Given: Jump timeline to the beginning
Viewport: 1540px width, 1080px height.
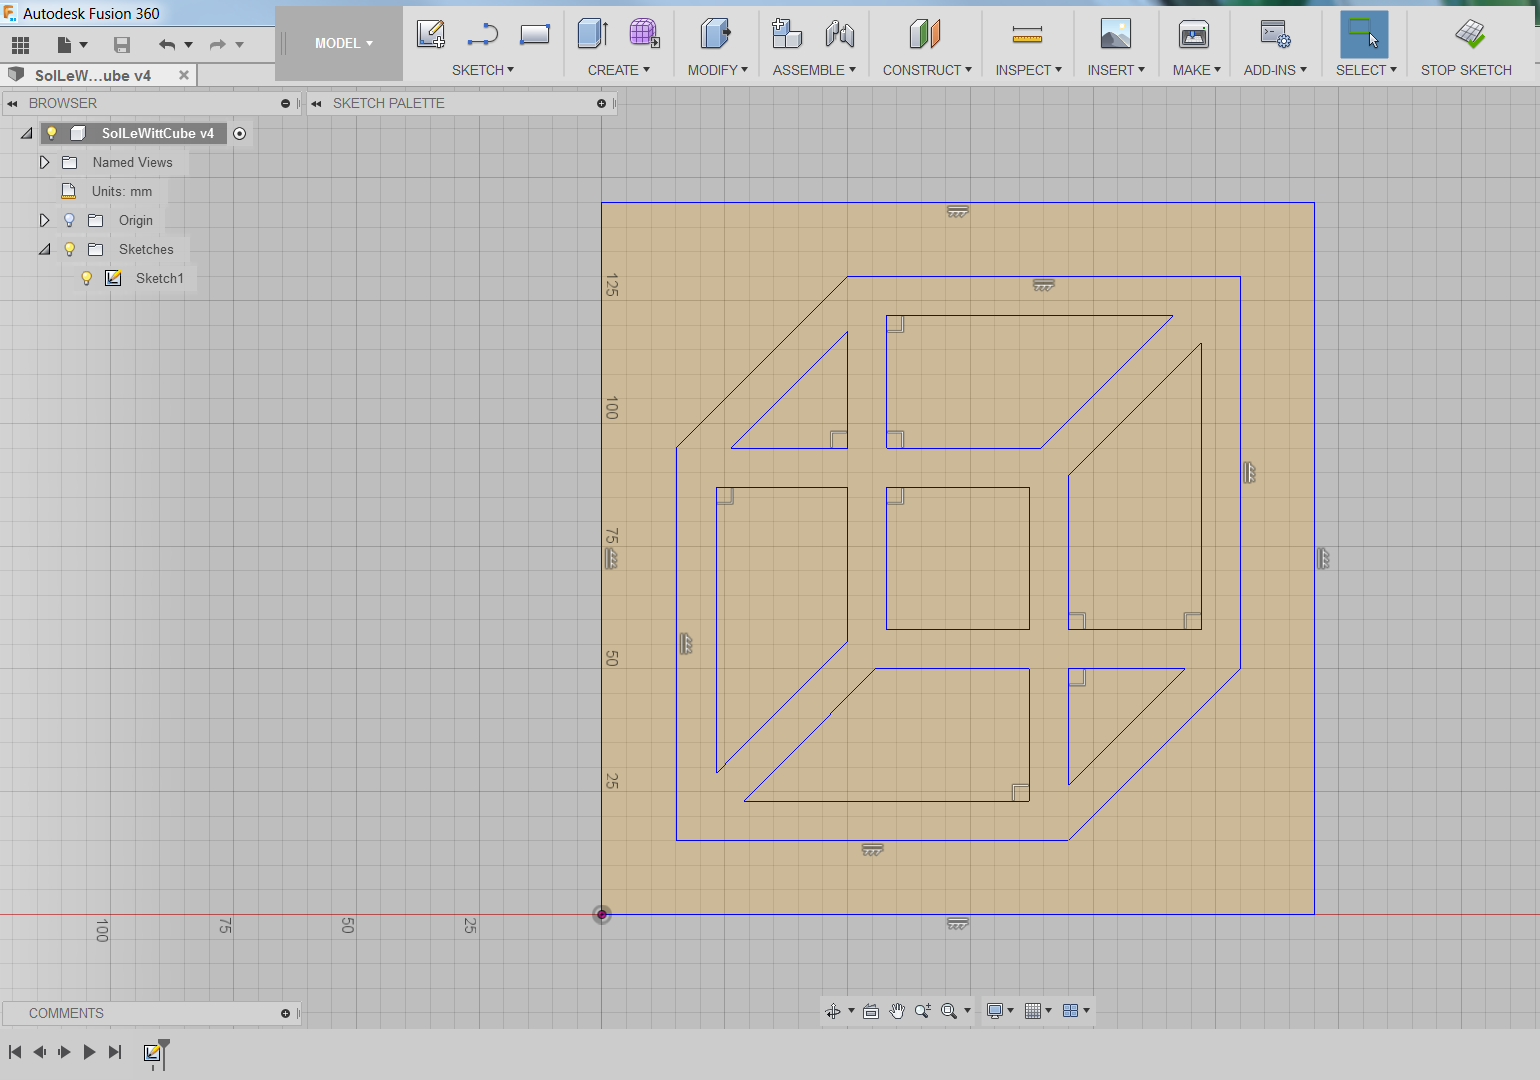Looking at the screenshot, I should coord(15,1052).
